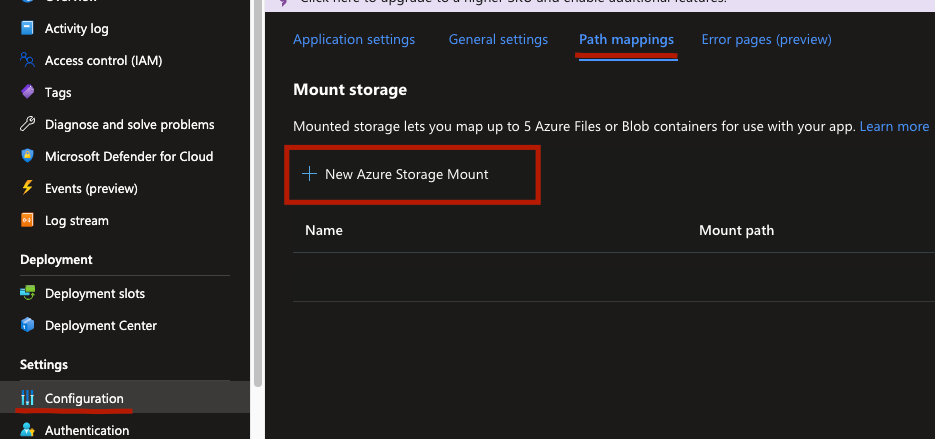This screenshot has width=935, height=439.
Task: Follow the Learn more link
Action: pyautogui.click(x=894, y=126)
